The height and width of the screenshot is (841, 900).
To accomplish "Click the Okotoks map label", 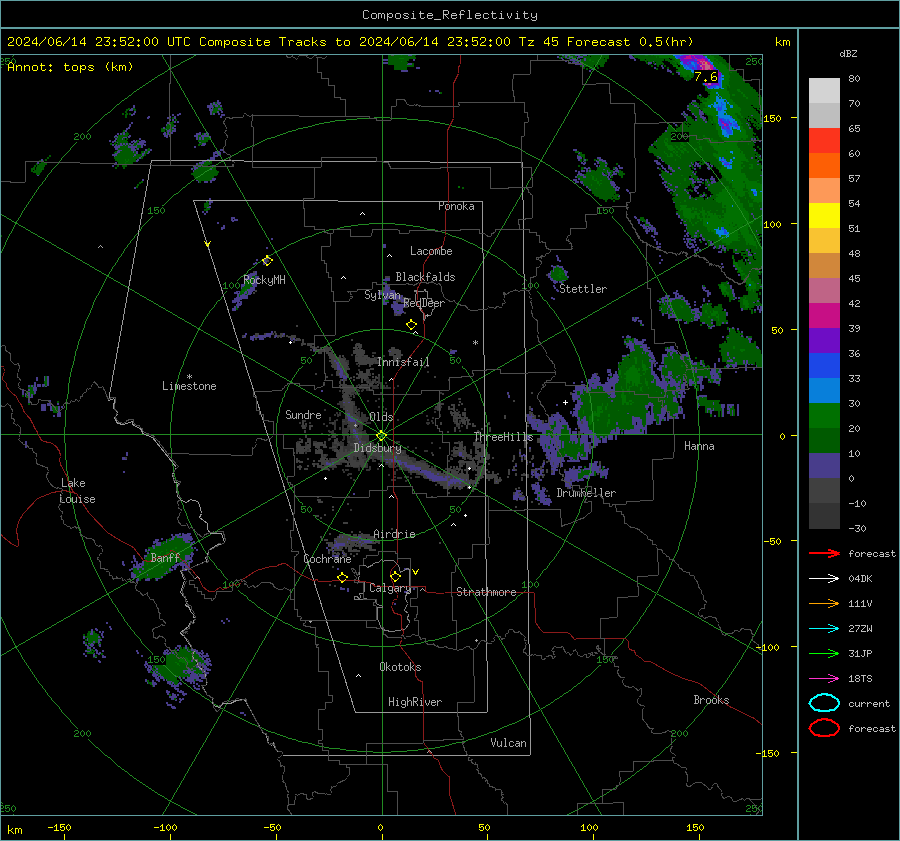I will click(x=400, y=667).
